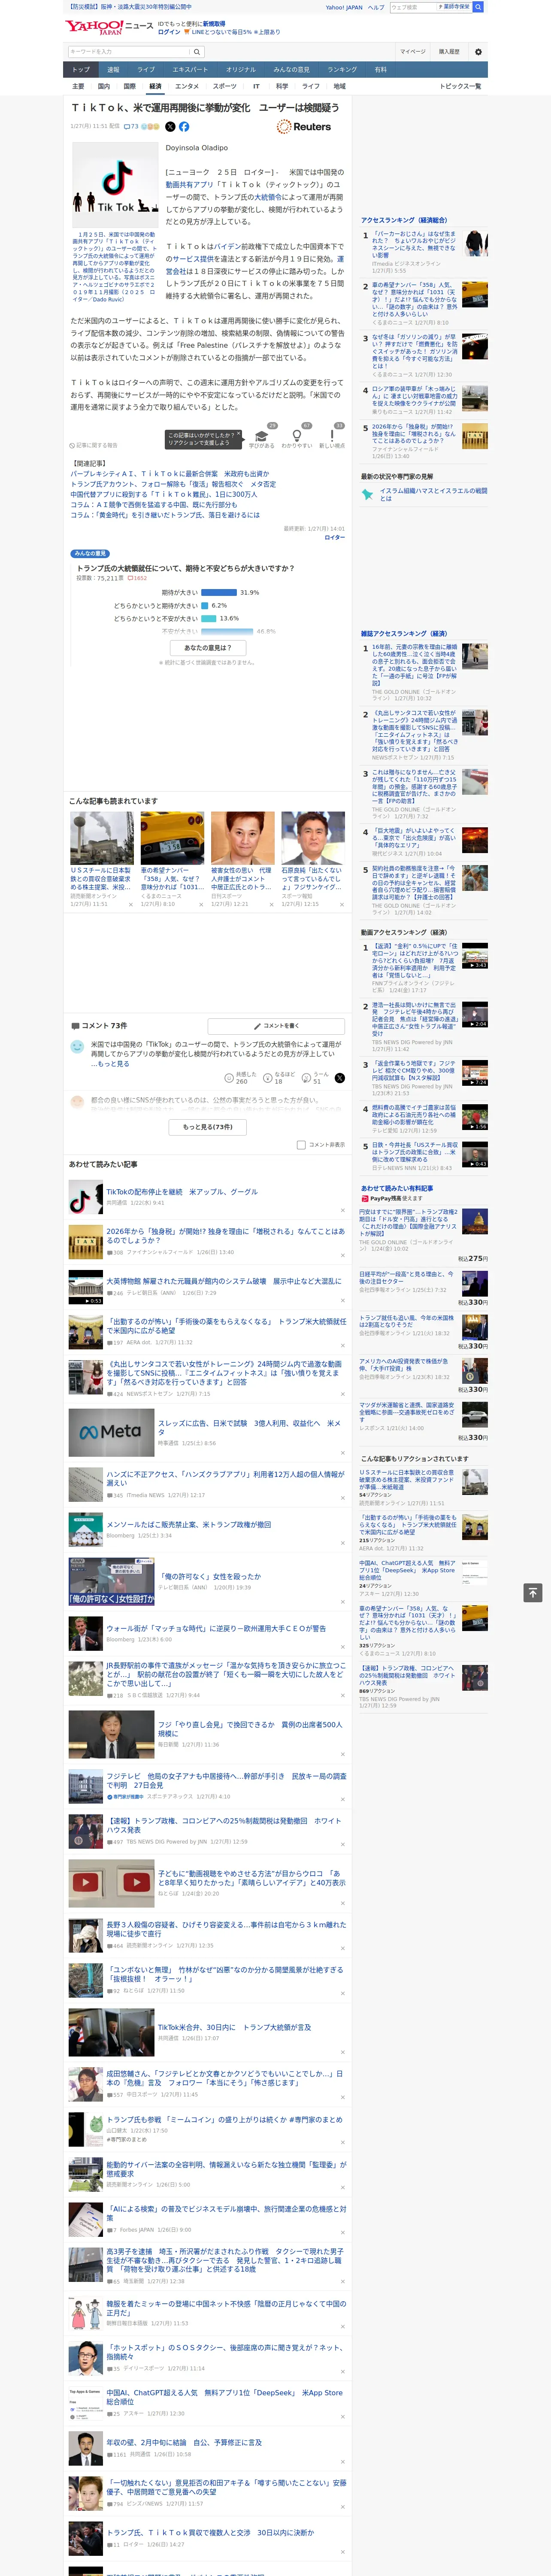Share article on Facebook
Image resolution: width=551 pixels, height=2576 pixels.
[184, 127]
